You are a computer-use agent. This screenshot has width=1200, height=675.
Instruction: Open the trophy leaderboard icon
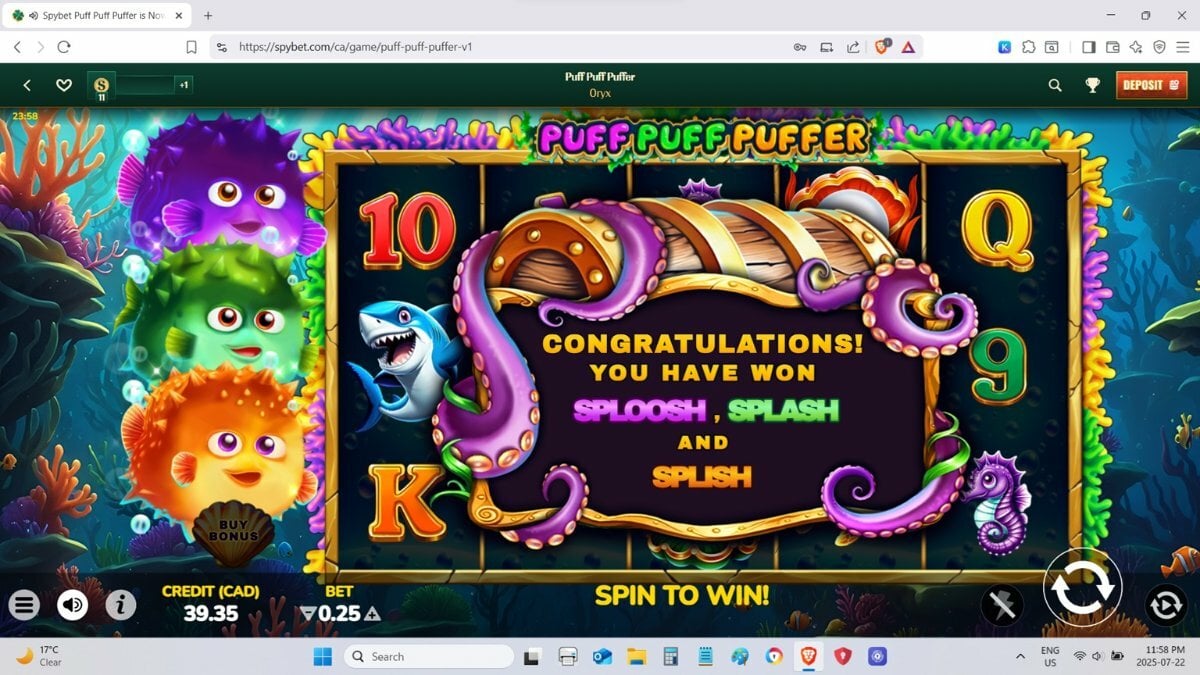(1093, 86)
